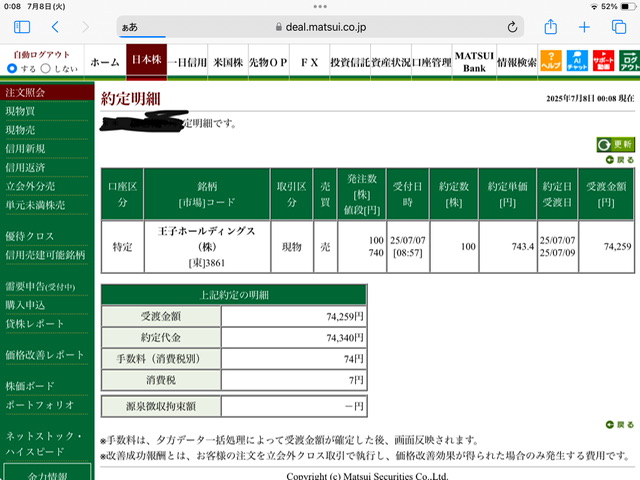Screen dimensions: 640x480
Task: Select 現物買 in sidebar
Action: (x=20, y=111)
